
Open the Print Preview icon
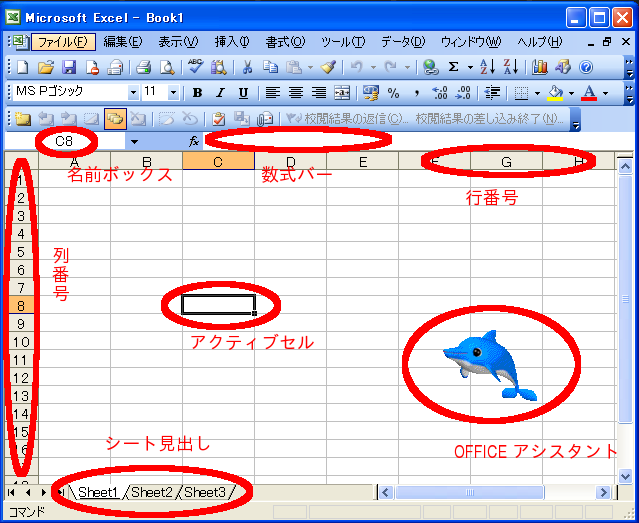(167, 67)
